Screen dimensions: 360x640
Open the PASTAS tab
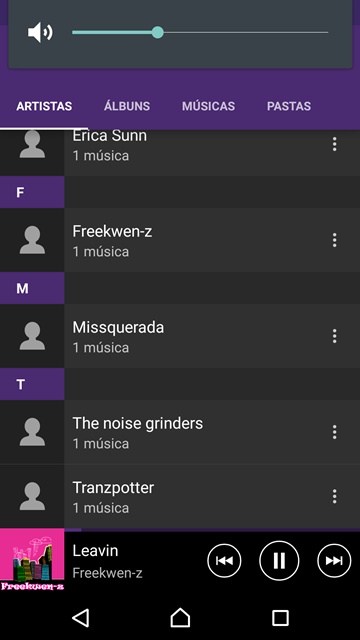tap(289, 106)
